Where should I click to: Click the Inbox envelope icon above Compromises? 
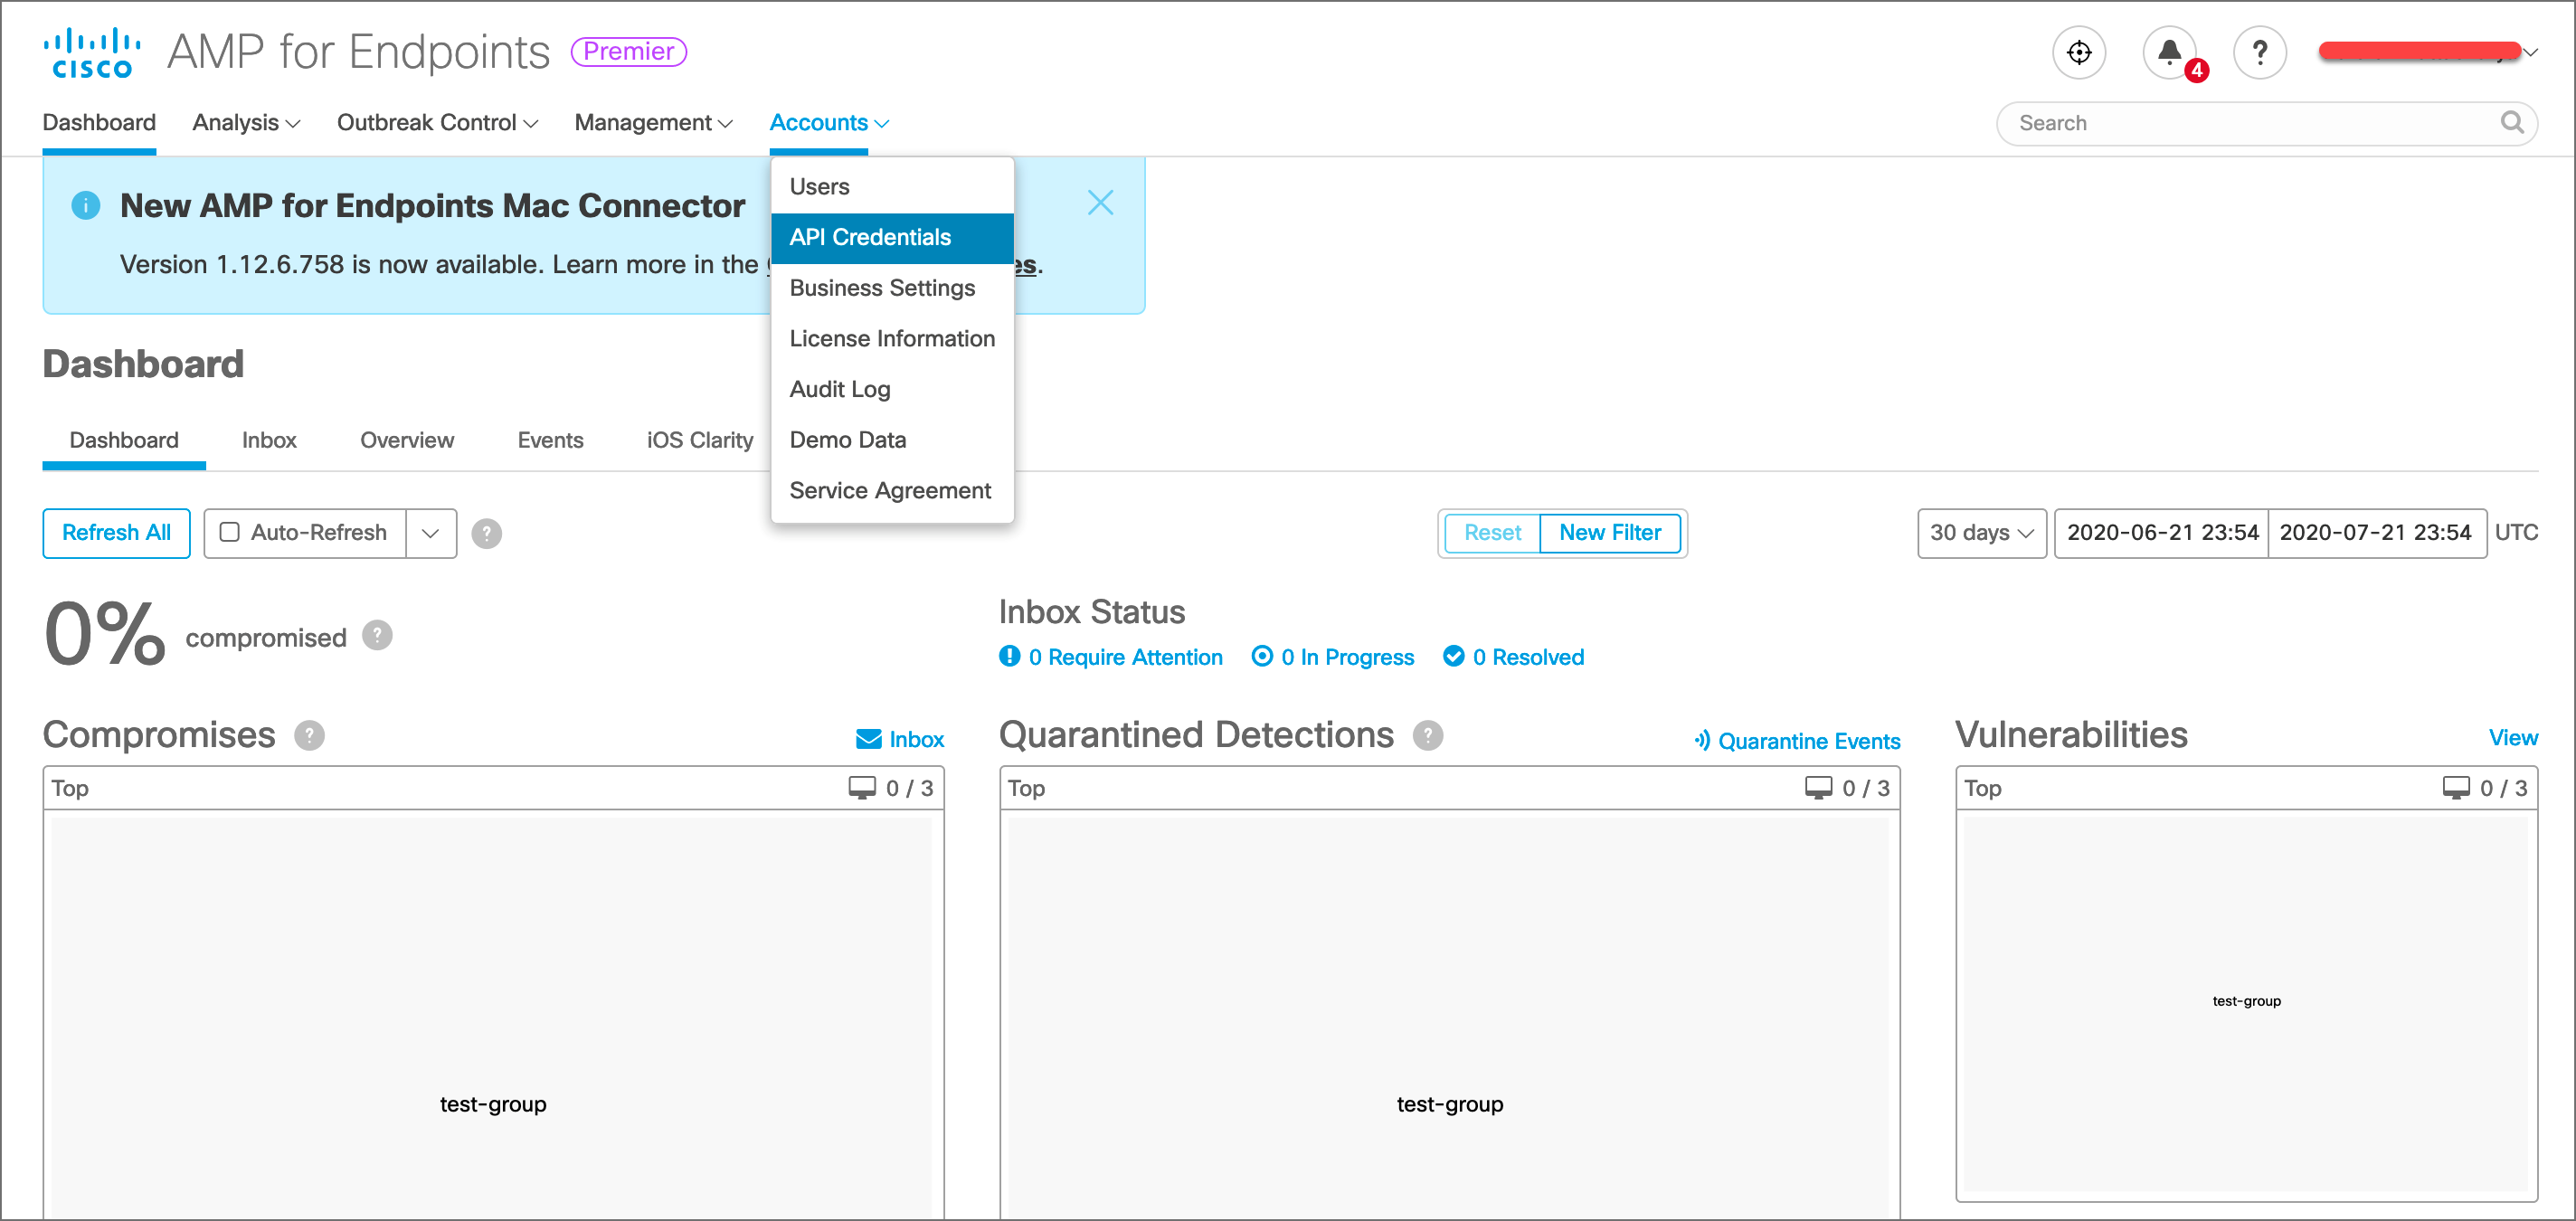point(868,738)
